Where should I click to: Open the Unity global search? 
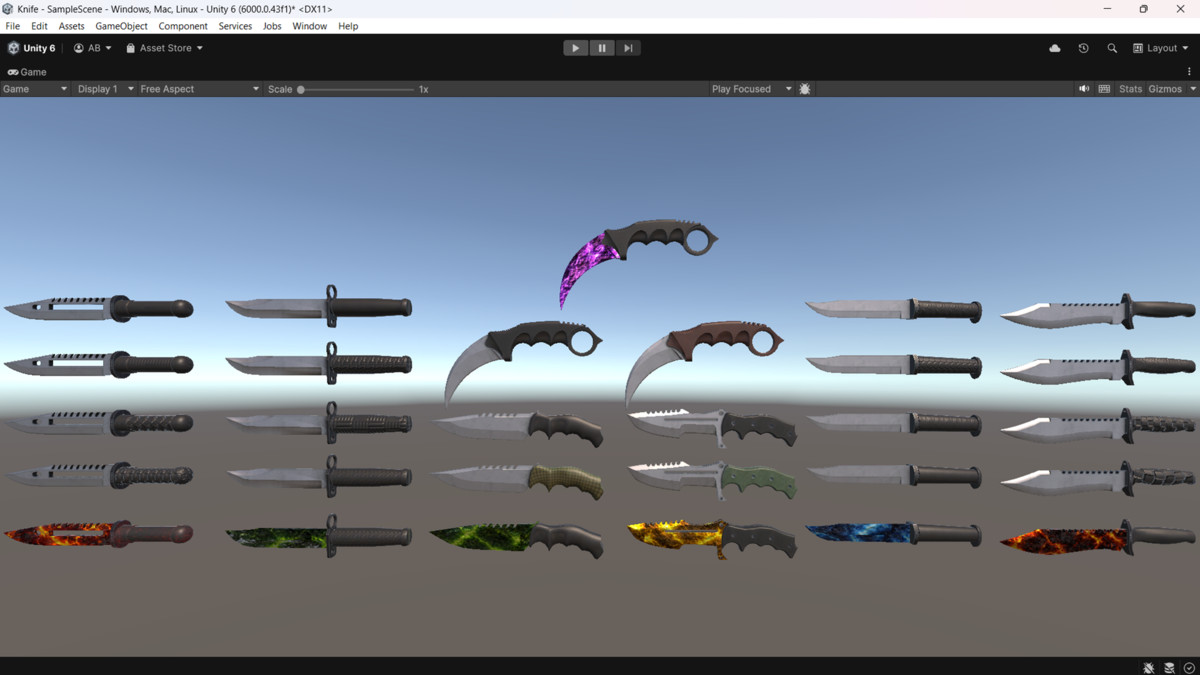pyautogui.click(x=1112, y=47)
